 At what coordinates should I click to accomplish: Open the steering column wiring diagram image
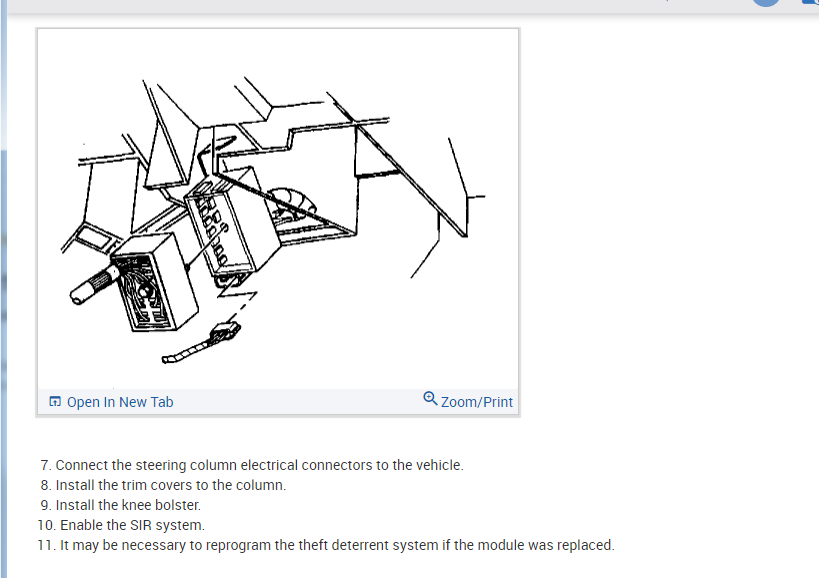tap(278, 209)
